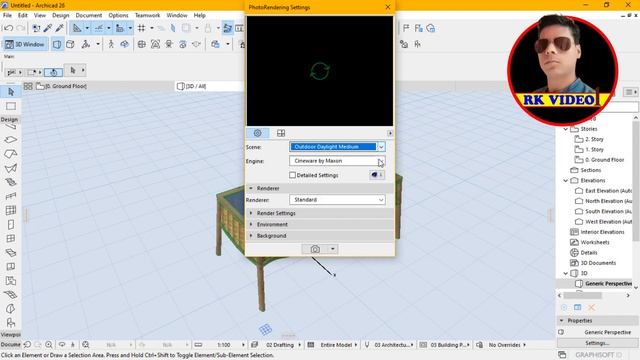Click the 1:100 scale selector

224,345
